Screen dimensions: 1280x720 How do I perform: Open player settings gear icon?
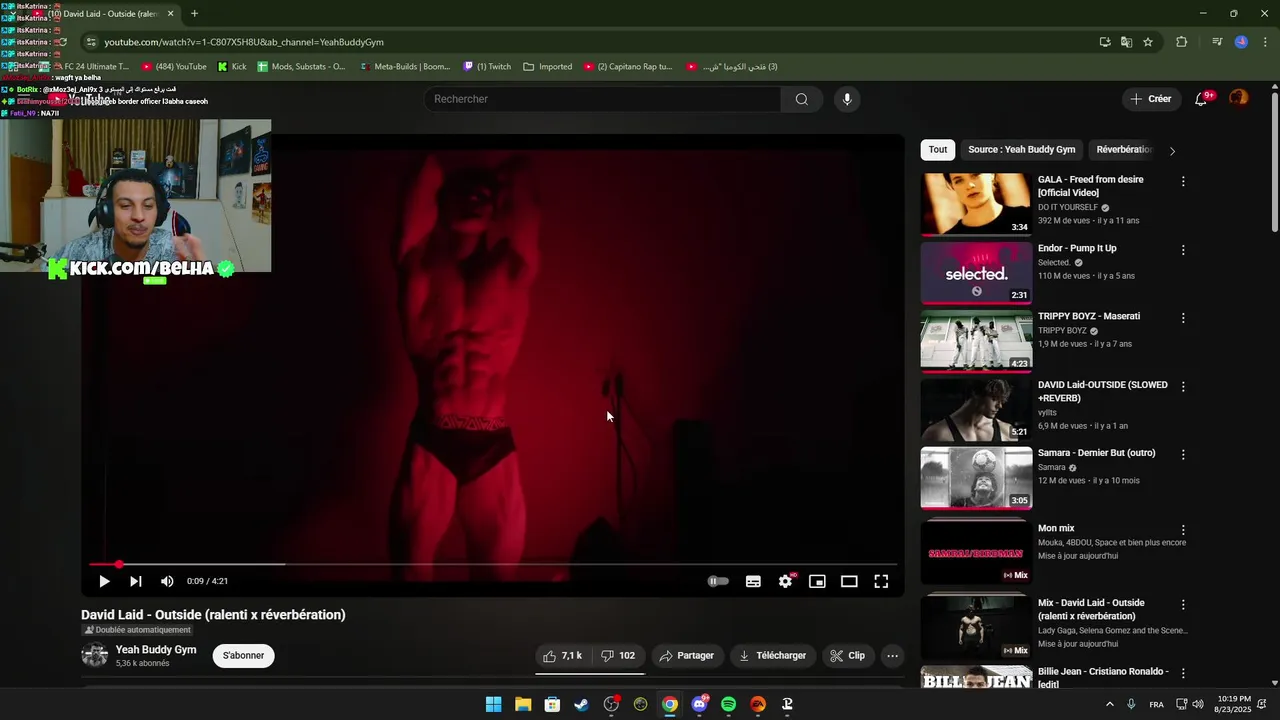coord(786,581)
